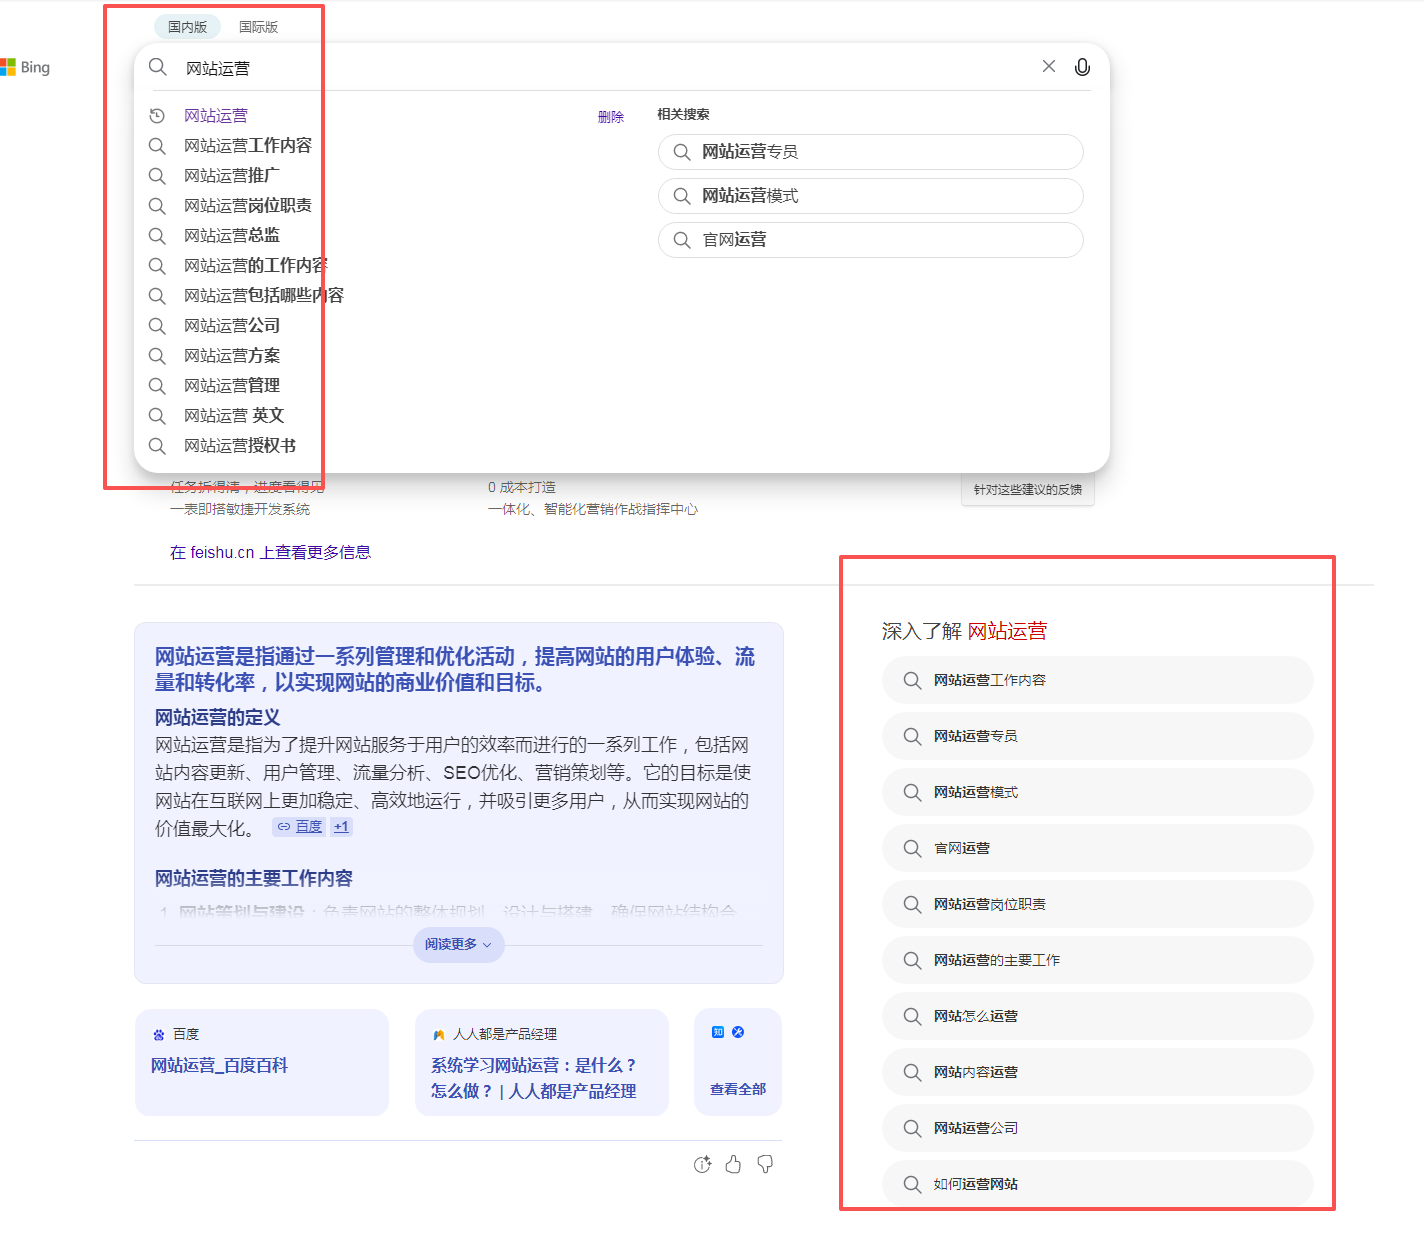Clear the search box with the X icon

1048,66
